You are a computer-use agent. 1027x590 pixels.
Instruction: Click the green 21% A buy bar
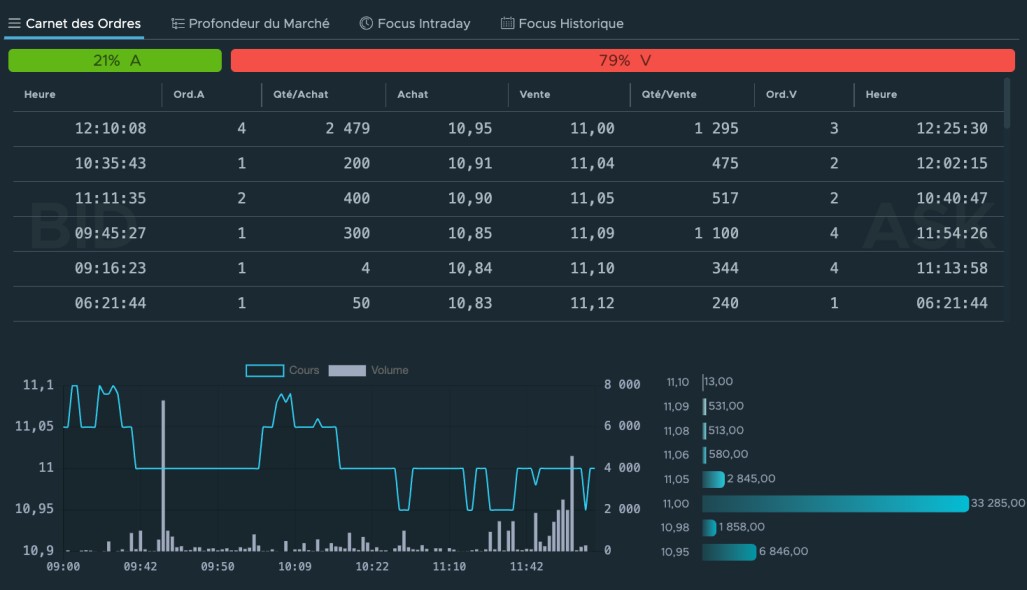(x=115, y=61)
